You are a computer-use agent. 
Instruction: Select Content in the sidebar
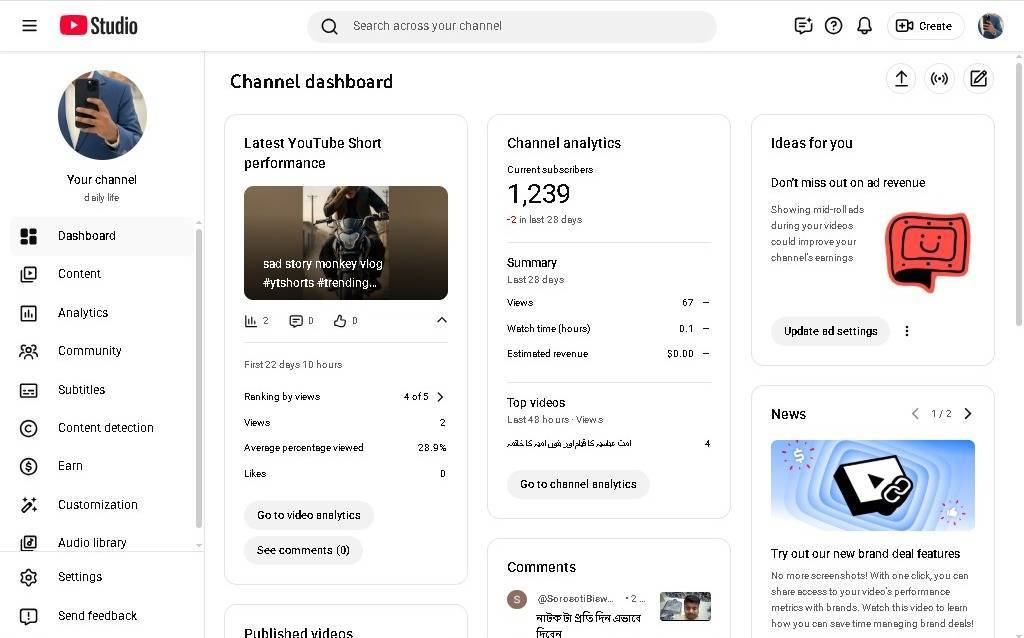tap(79, 274)
